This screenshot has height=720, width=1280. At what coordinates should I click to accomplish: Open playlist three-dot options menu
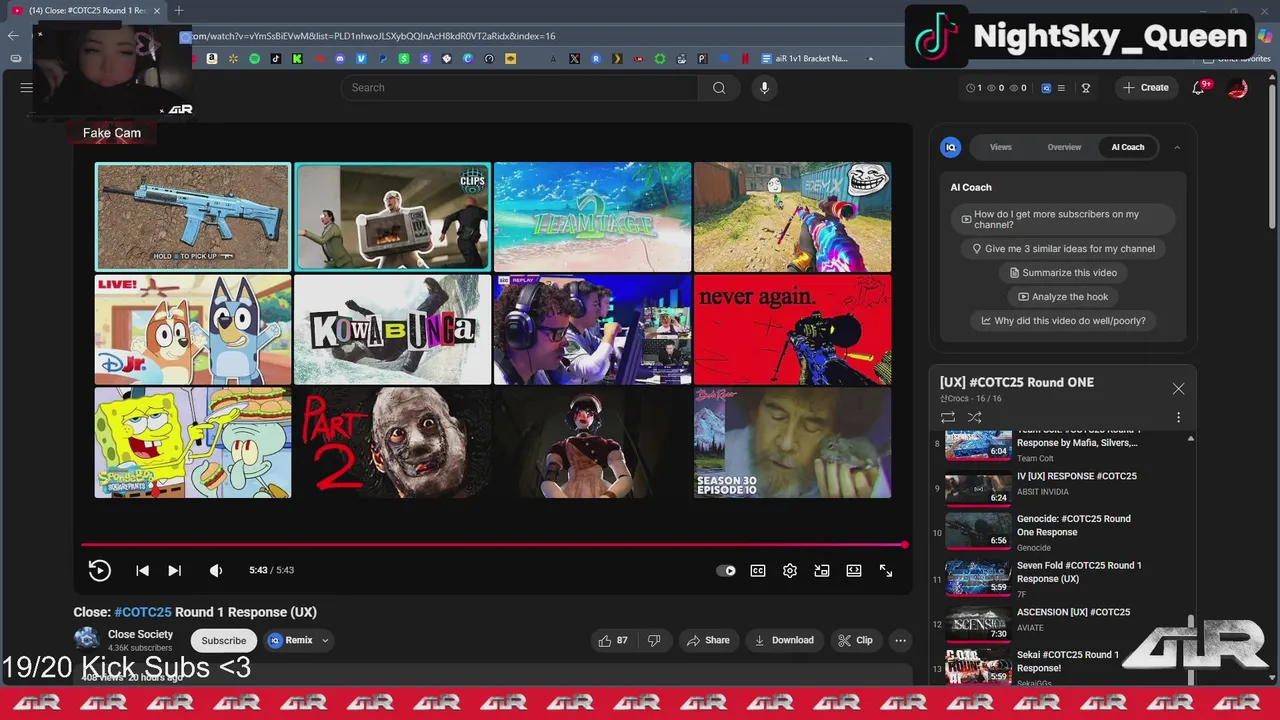(x=1178, y=417)
